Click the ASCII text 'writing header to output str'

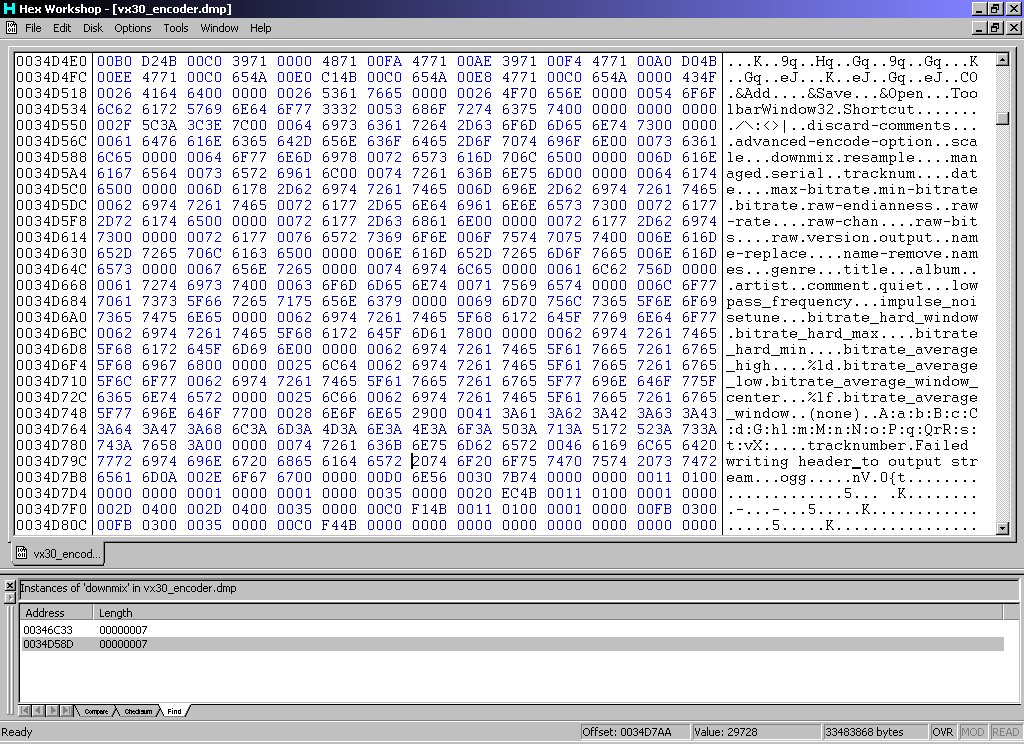tap(852, 461)
